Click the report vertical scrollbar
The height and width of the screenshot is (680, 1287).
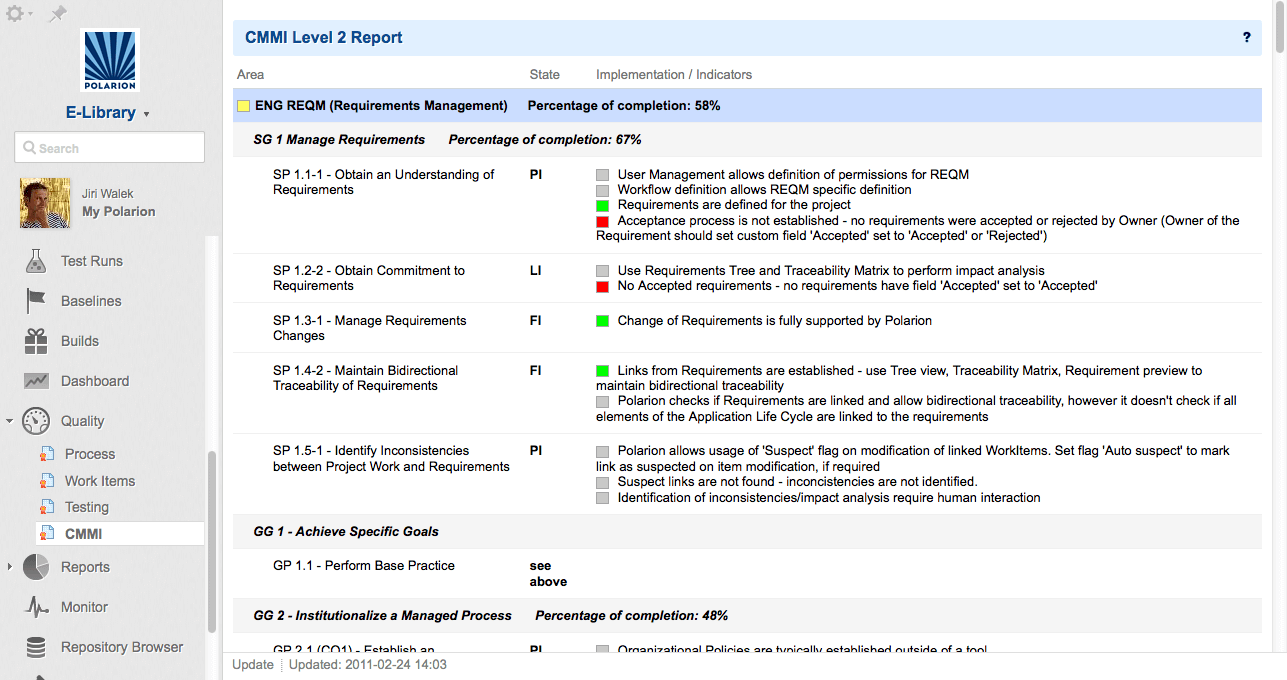[1281, 27]
